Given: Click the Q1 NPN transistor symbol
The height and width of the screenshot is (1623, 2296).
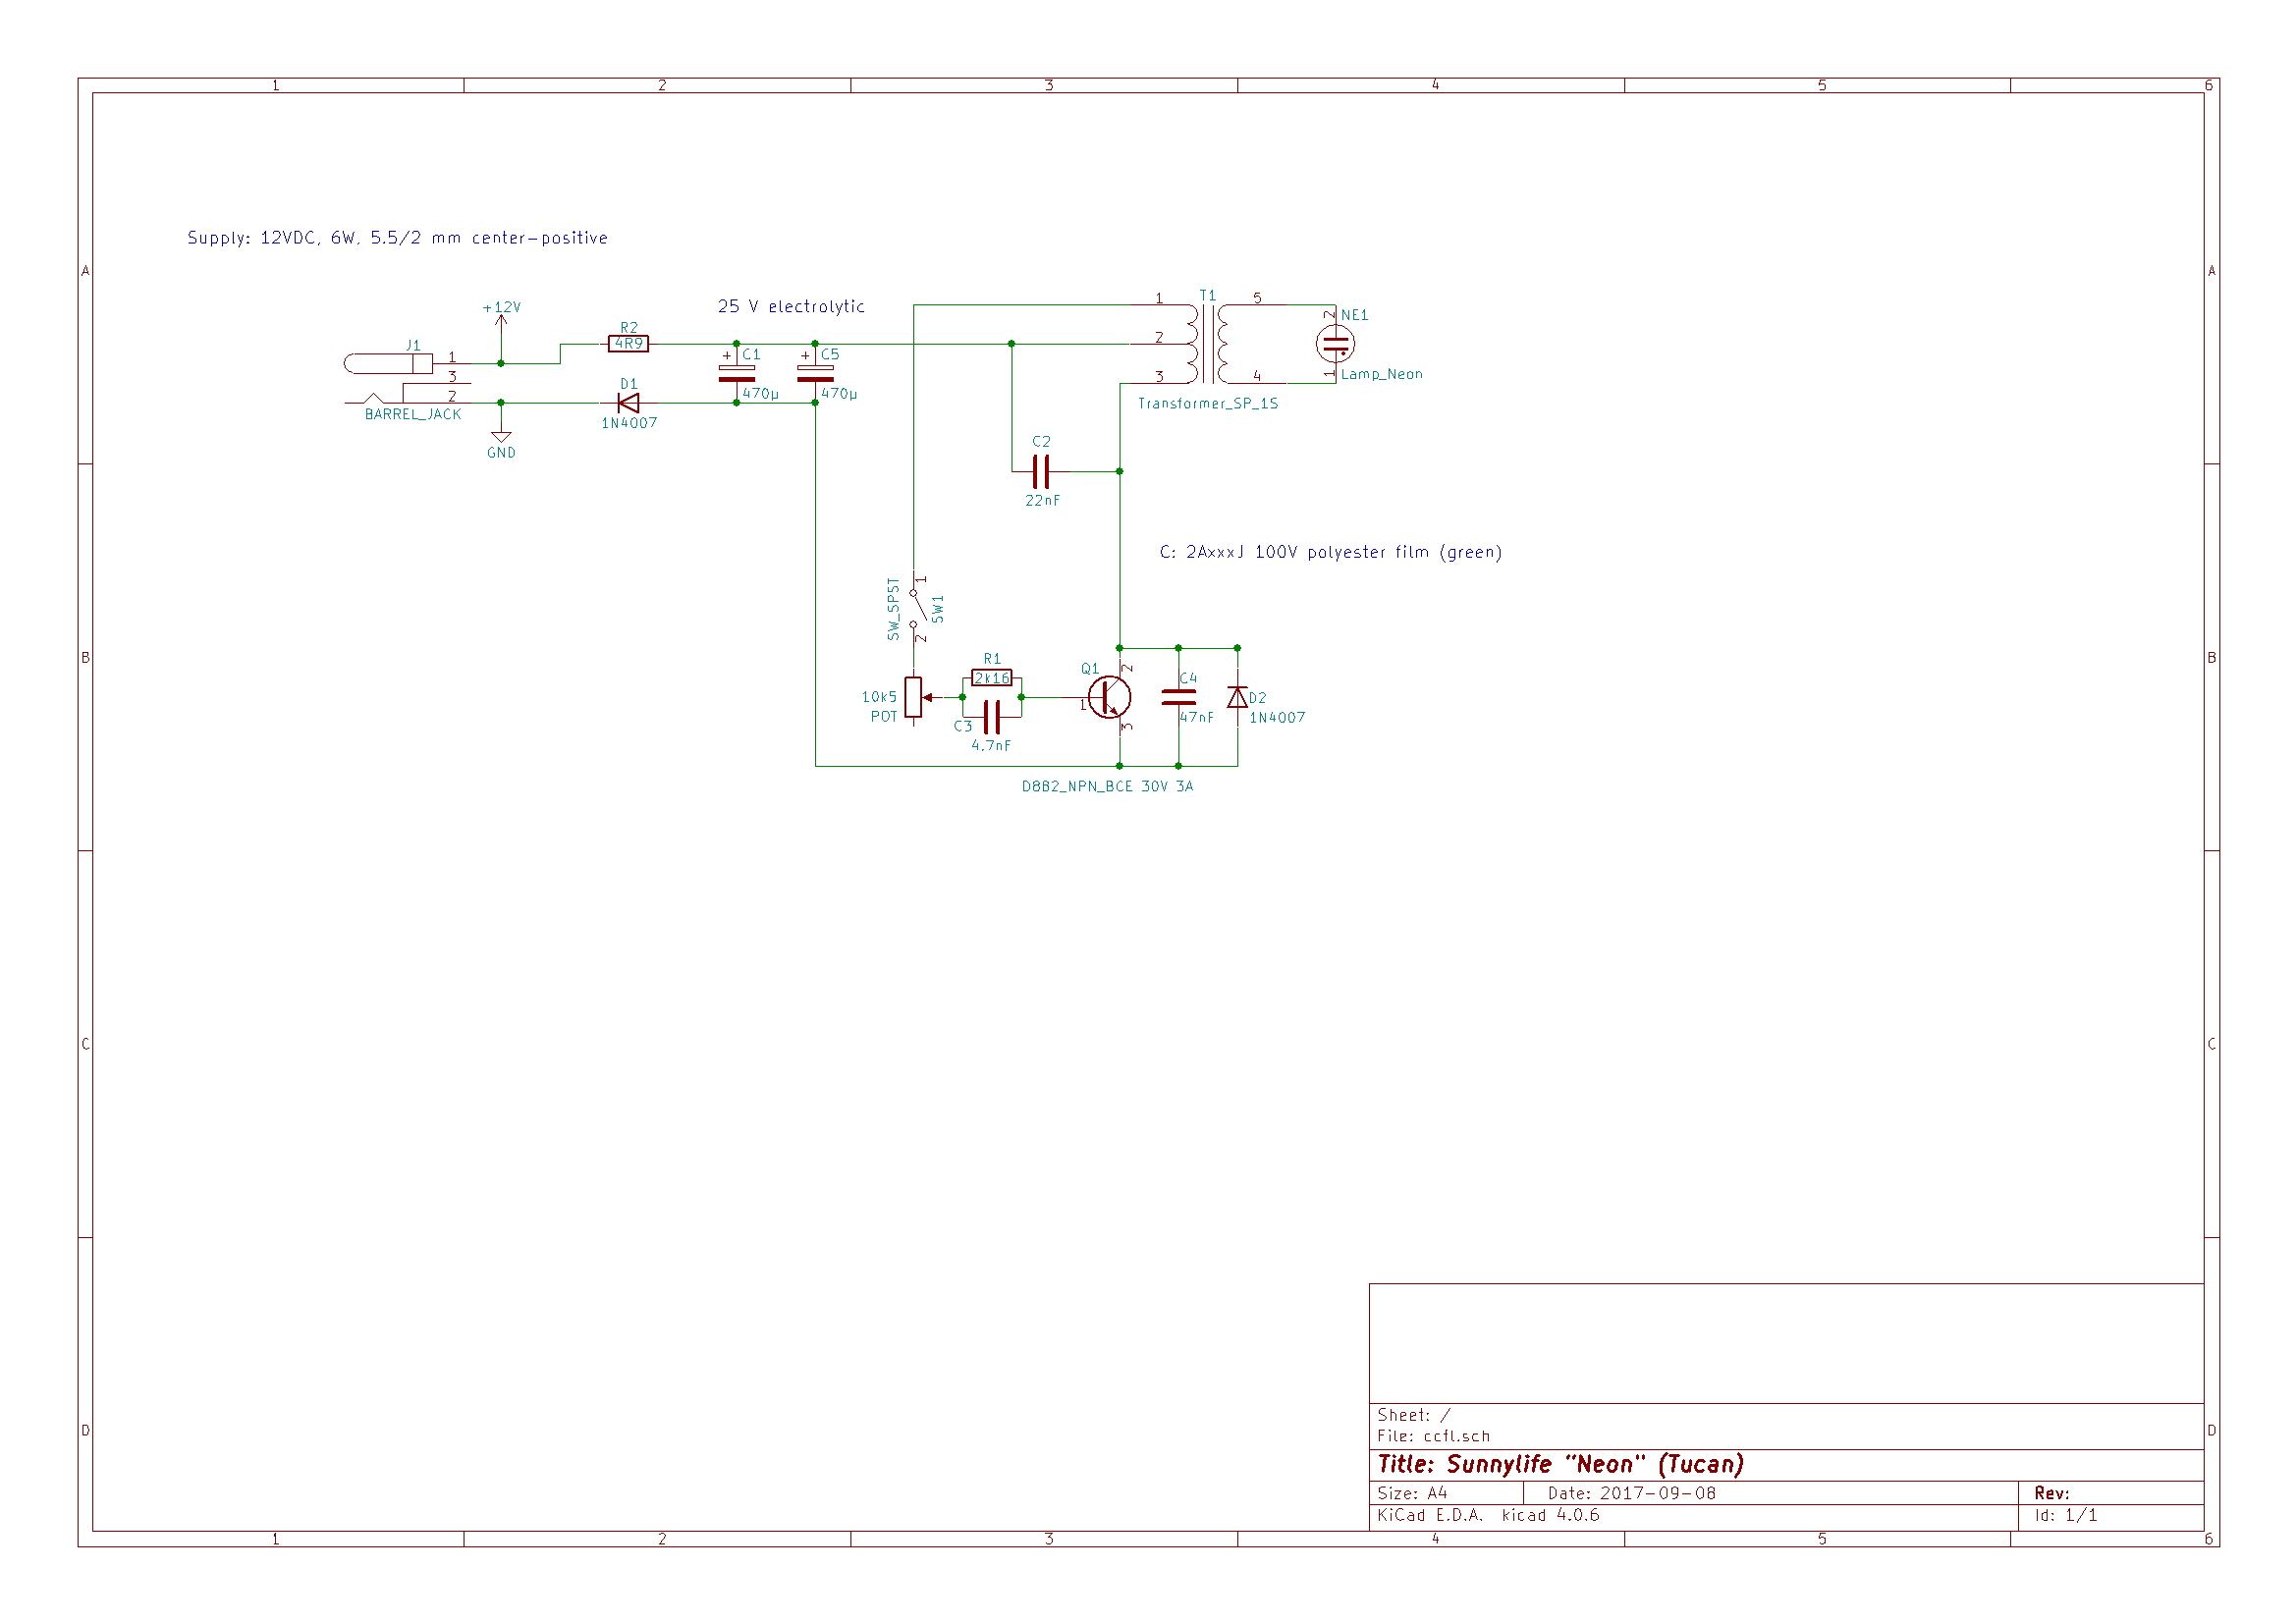Looking at the screenshot, I should click(1109, 697).
